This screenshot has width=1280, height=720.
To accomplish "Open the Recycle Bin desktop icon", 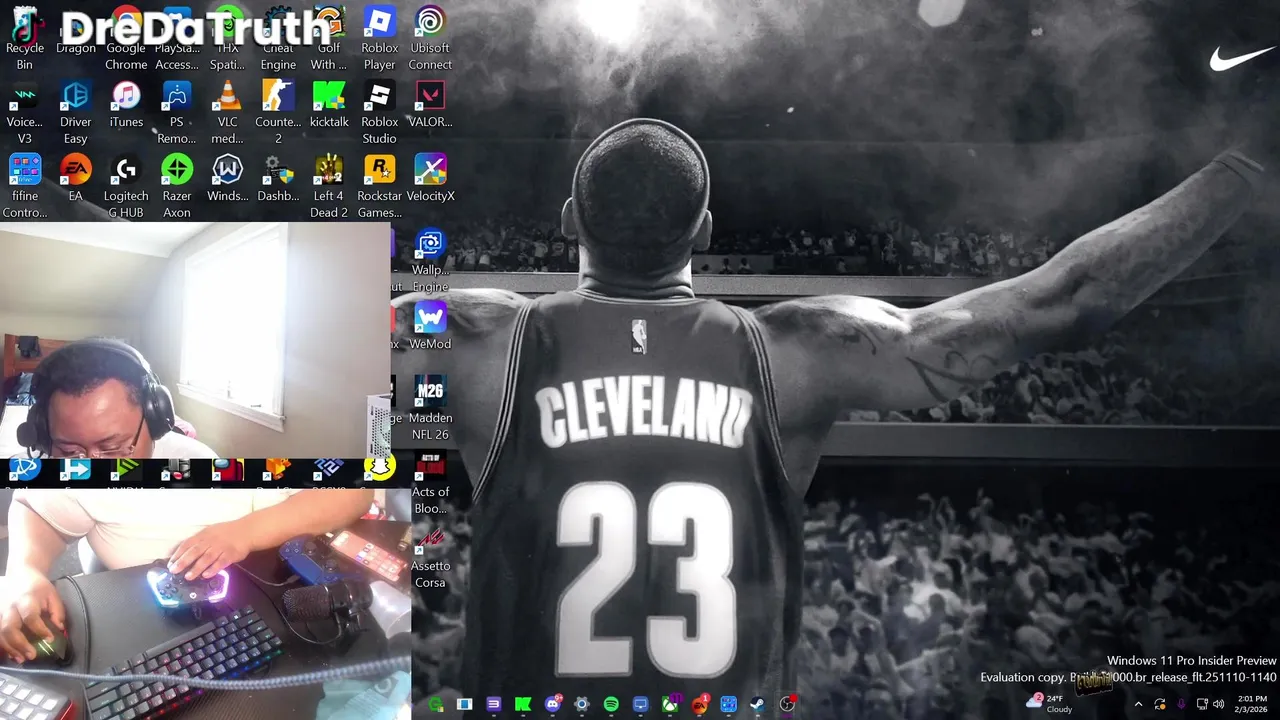I will 25,40.
